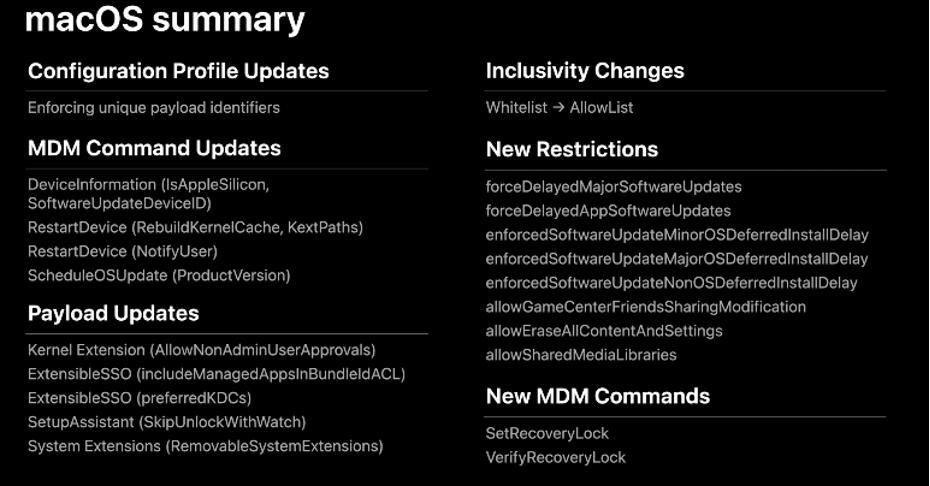Click the "VerifyRecoveryLock" command
930x486 pixels.
pyautogui.click(x=556, y=457)
